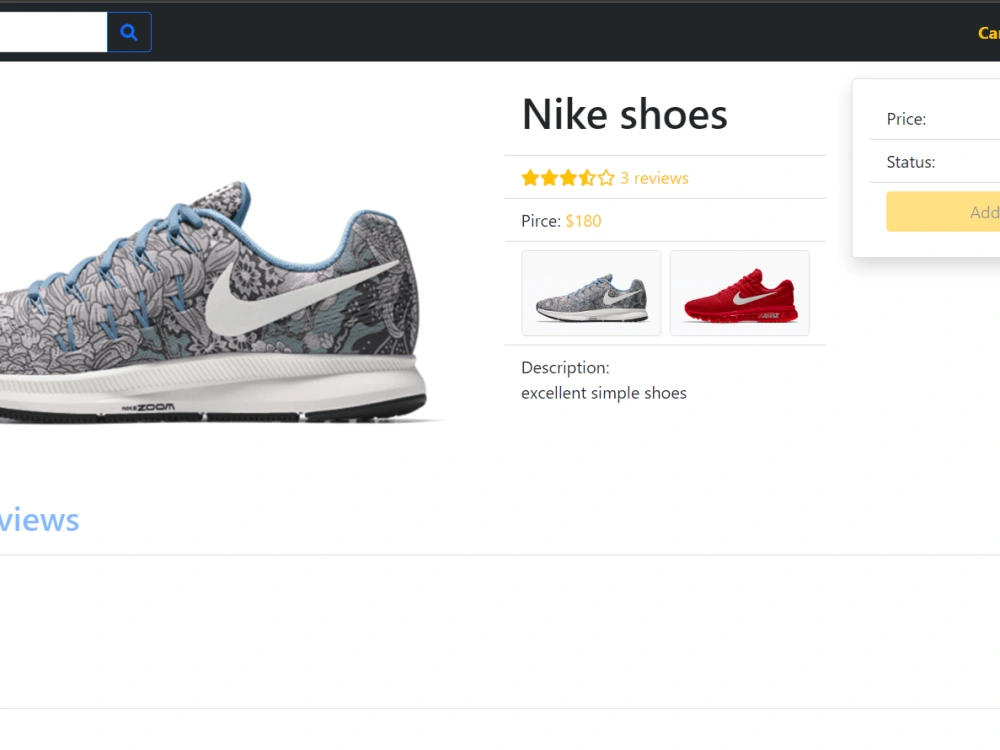Open the 3 reviews link
1000x750 pixels.
click(x=654, y=178)
